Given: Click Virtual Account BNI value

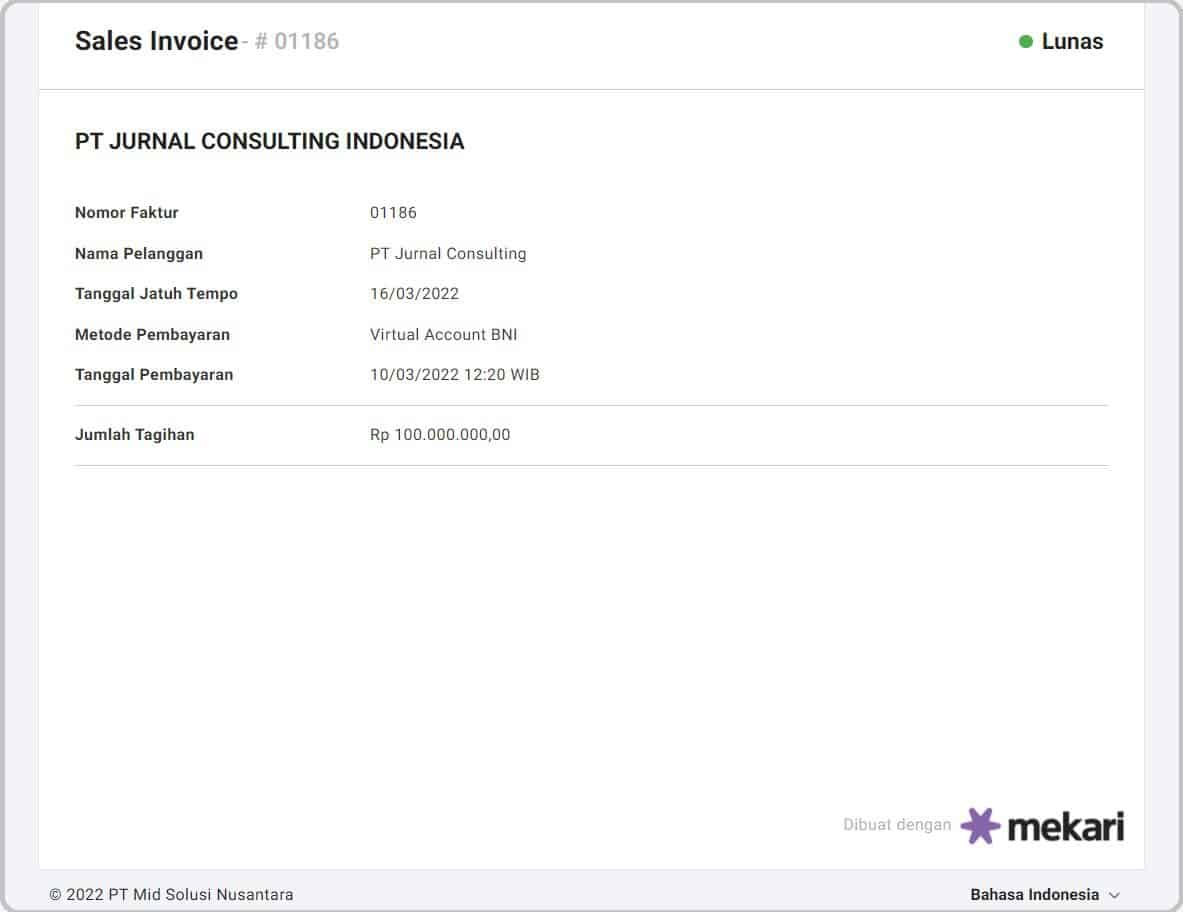Looking at the screenshot, I should [444, 334].
